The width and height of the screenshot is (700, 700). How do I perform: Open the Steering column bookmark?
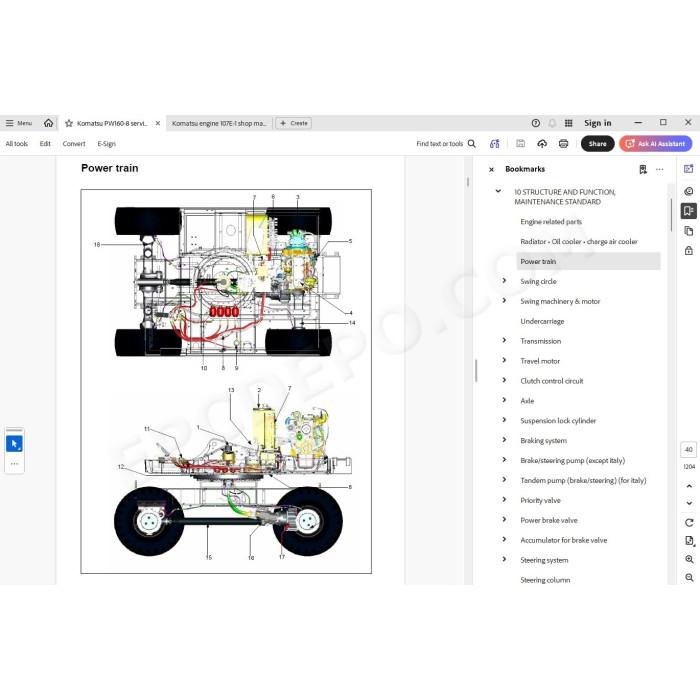coord(545,580)
